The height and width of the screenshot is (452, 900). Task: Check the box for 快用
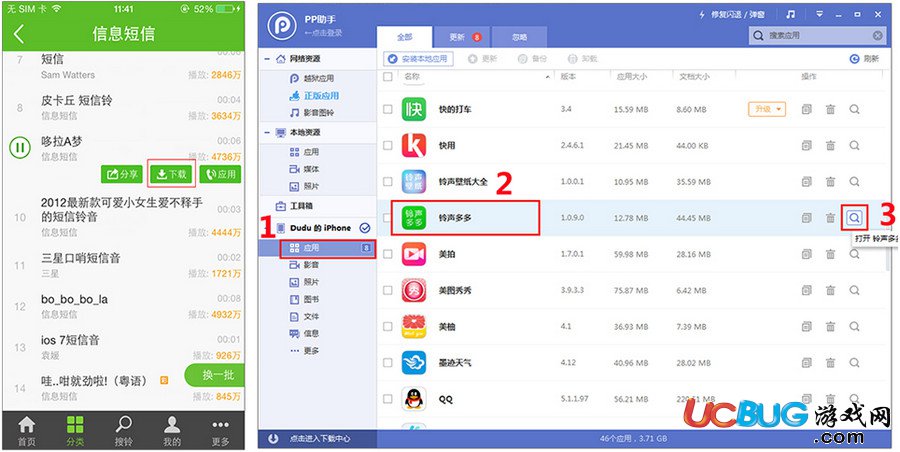(x=388, y=146)
